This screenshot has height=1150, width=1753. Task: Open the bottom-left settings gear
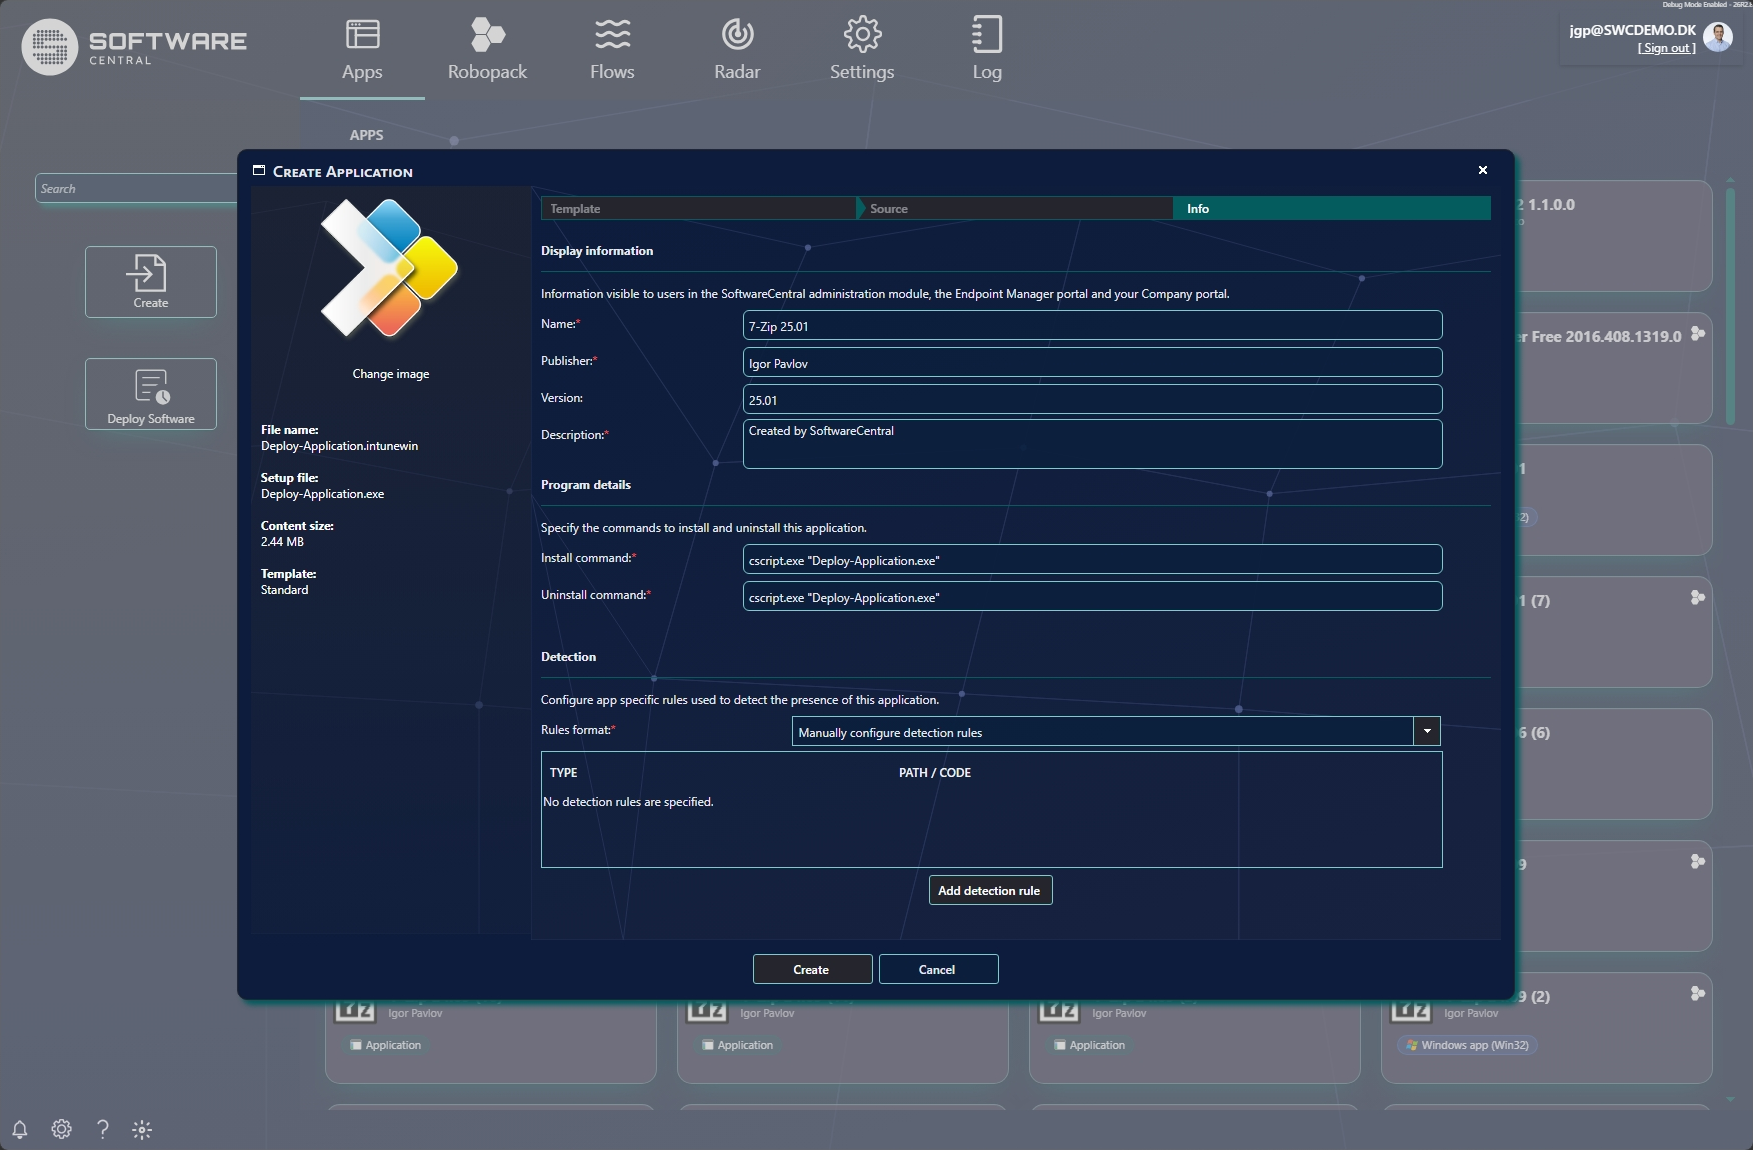[x=61, y=1129]
